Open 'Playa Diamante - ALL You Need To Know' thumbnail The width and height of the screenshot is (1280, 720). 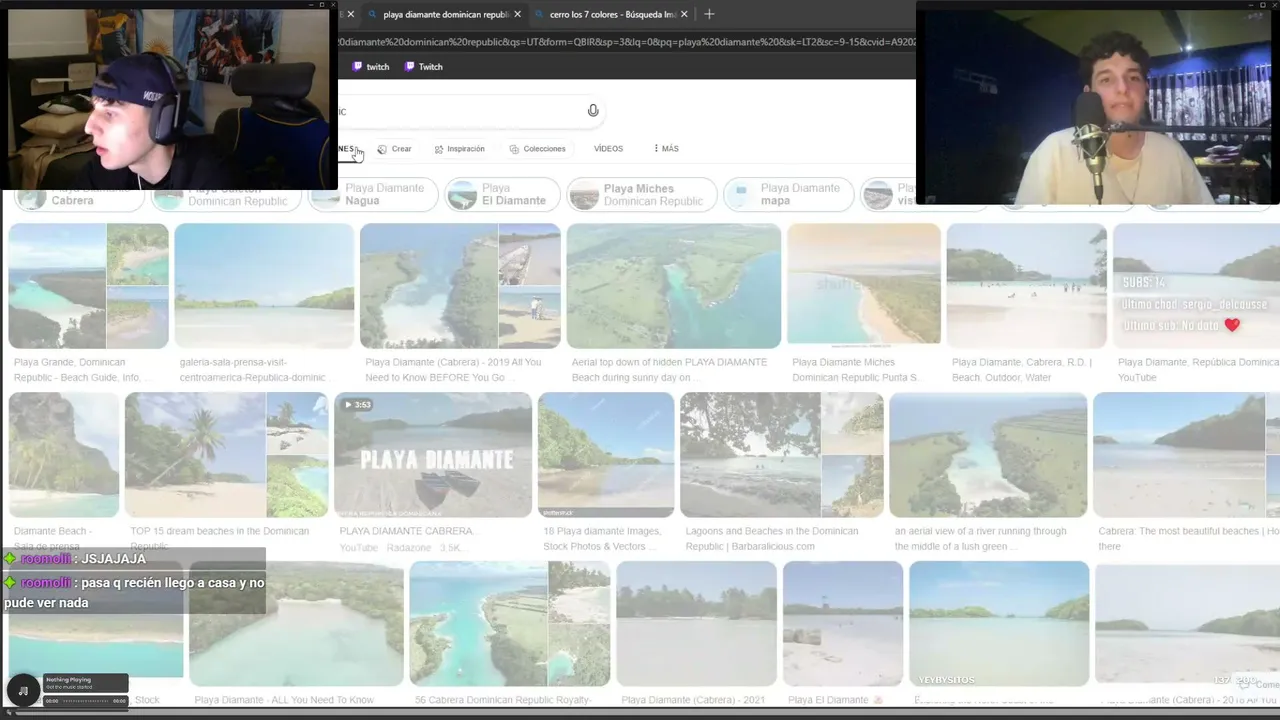[296, 624]
